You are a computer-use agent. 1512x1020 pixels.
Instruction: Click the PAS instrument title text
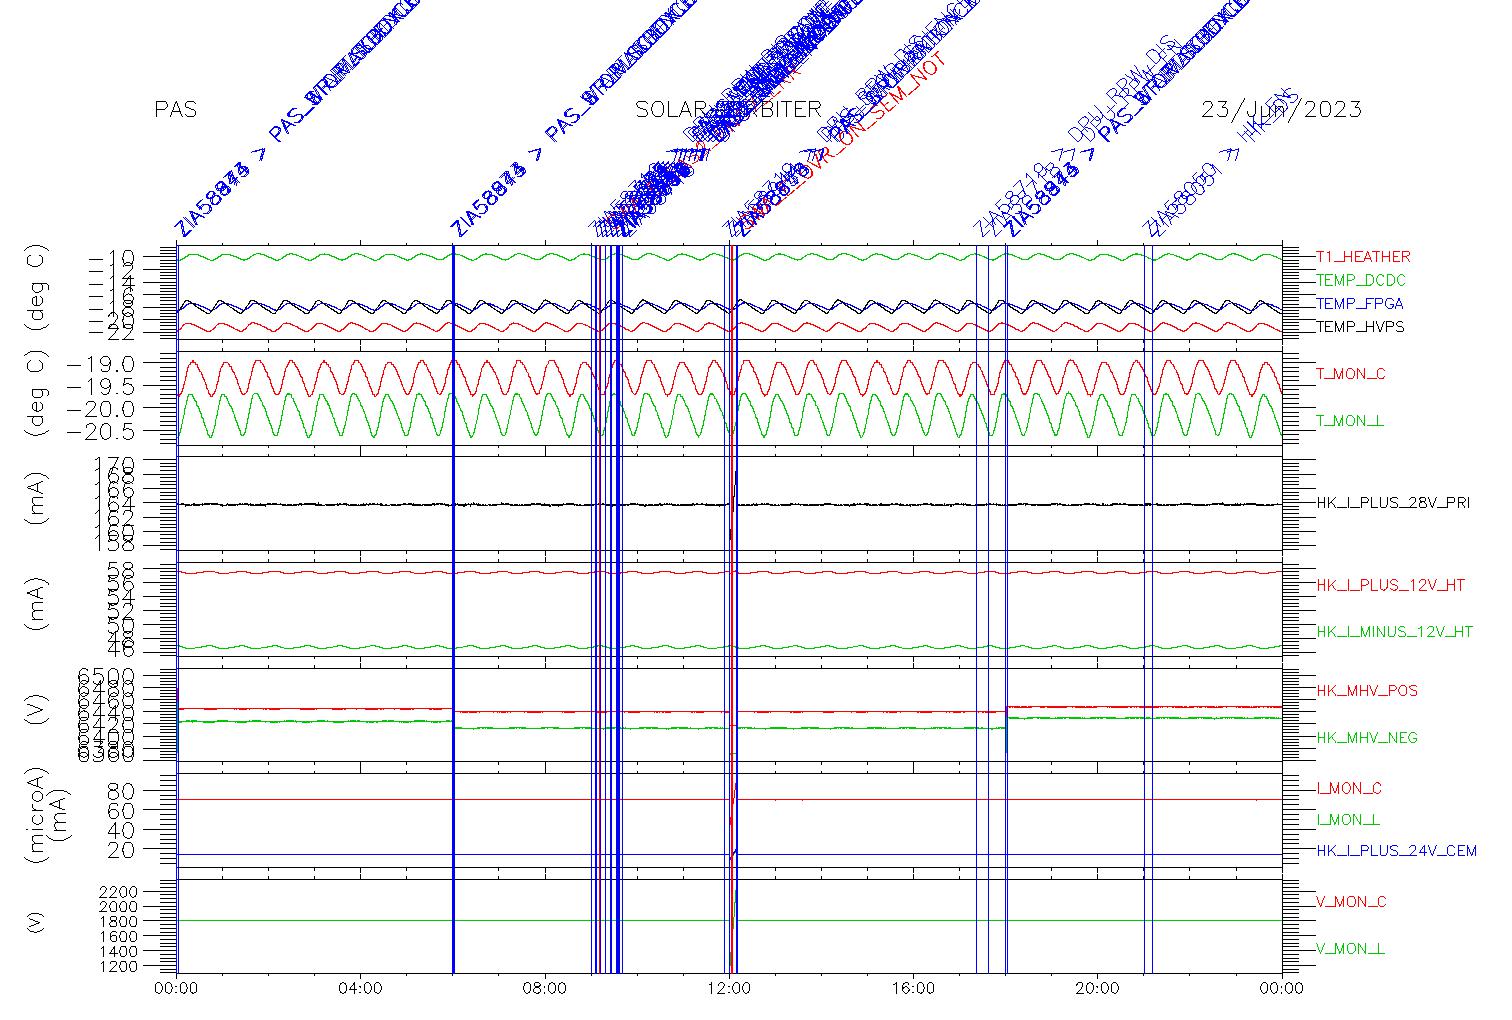[x=176, y=110]
